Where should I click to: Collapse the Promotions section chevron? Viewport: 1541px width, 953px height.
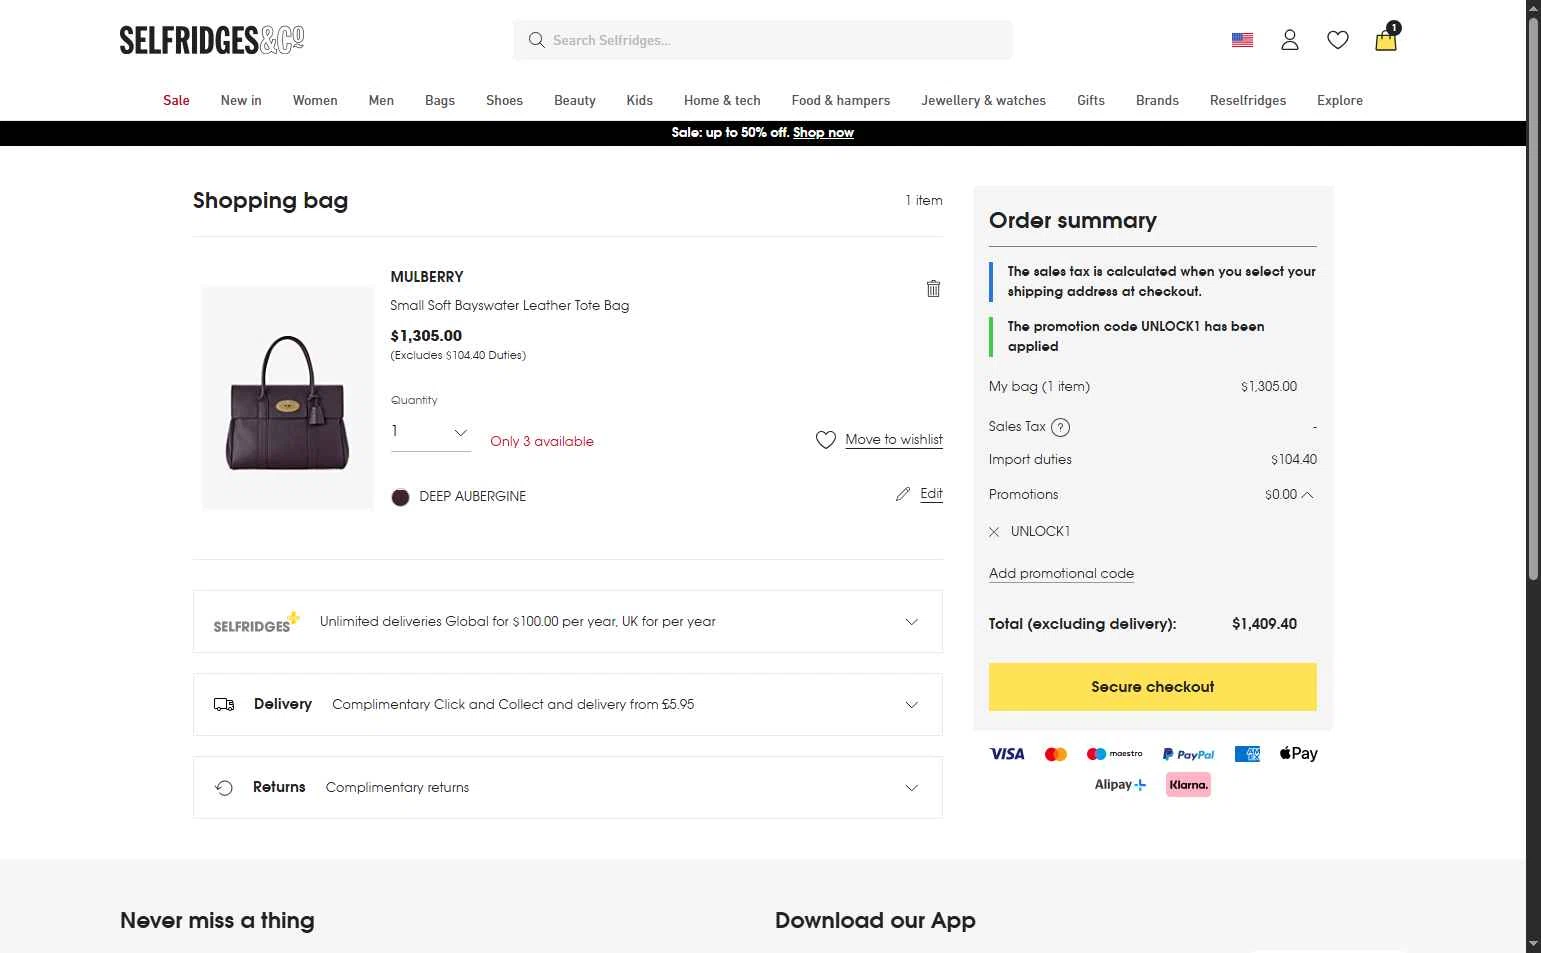click(x=1308, y=495)
